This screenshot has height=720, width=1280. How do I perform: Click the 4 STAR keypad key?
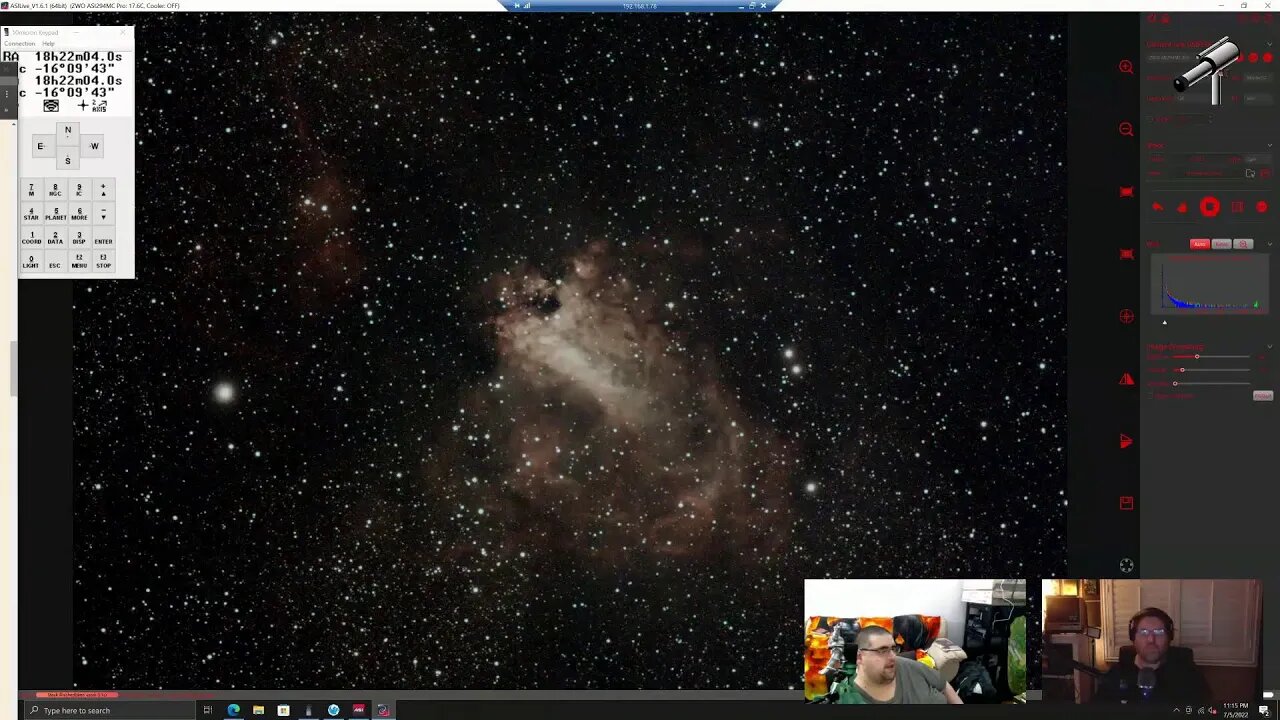tap(31, 213)
